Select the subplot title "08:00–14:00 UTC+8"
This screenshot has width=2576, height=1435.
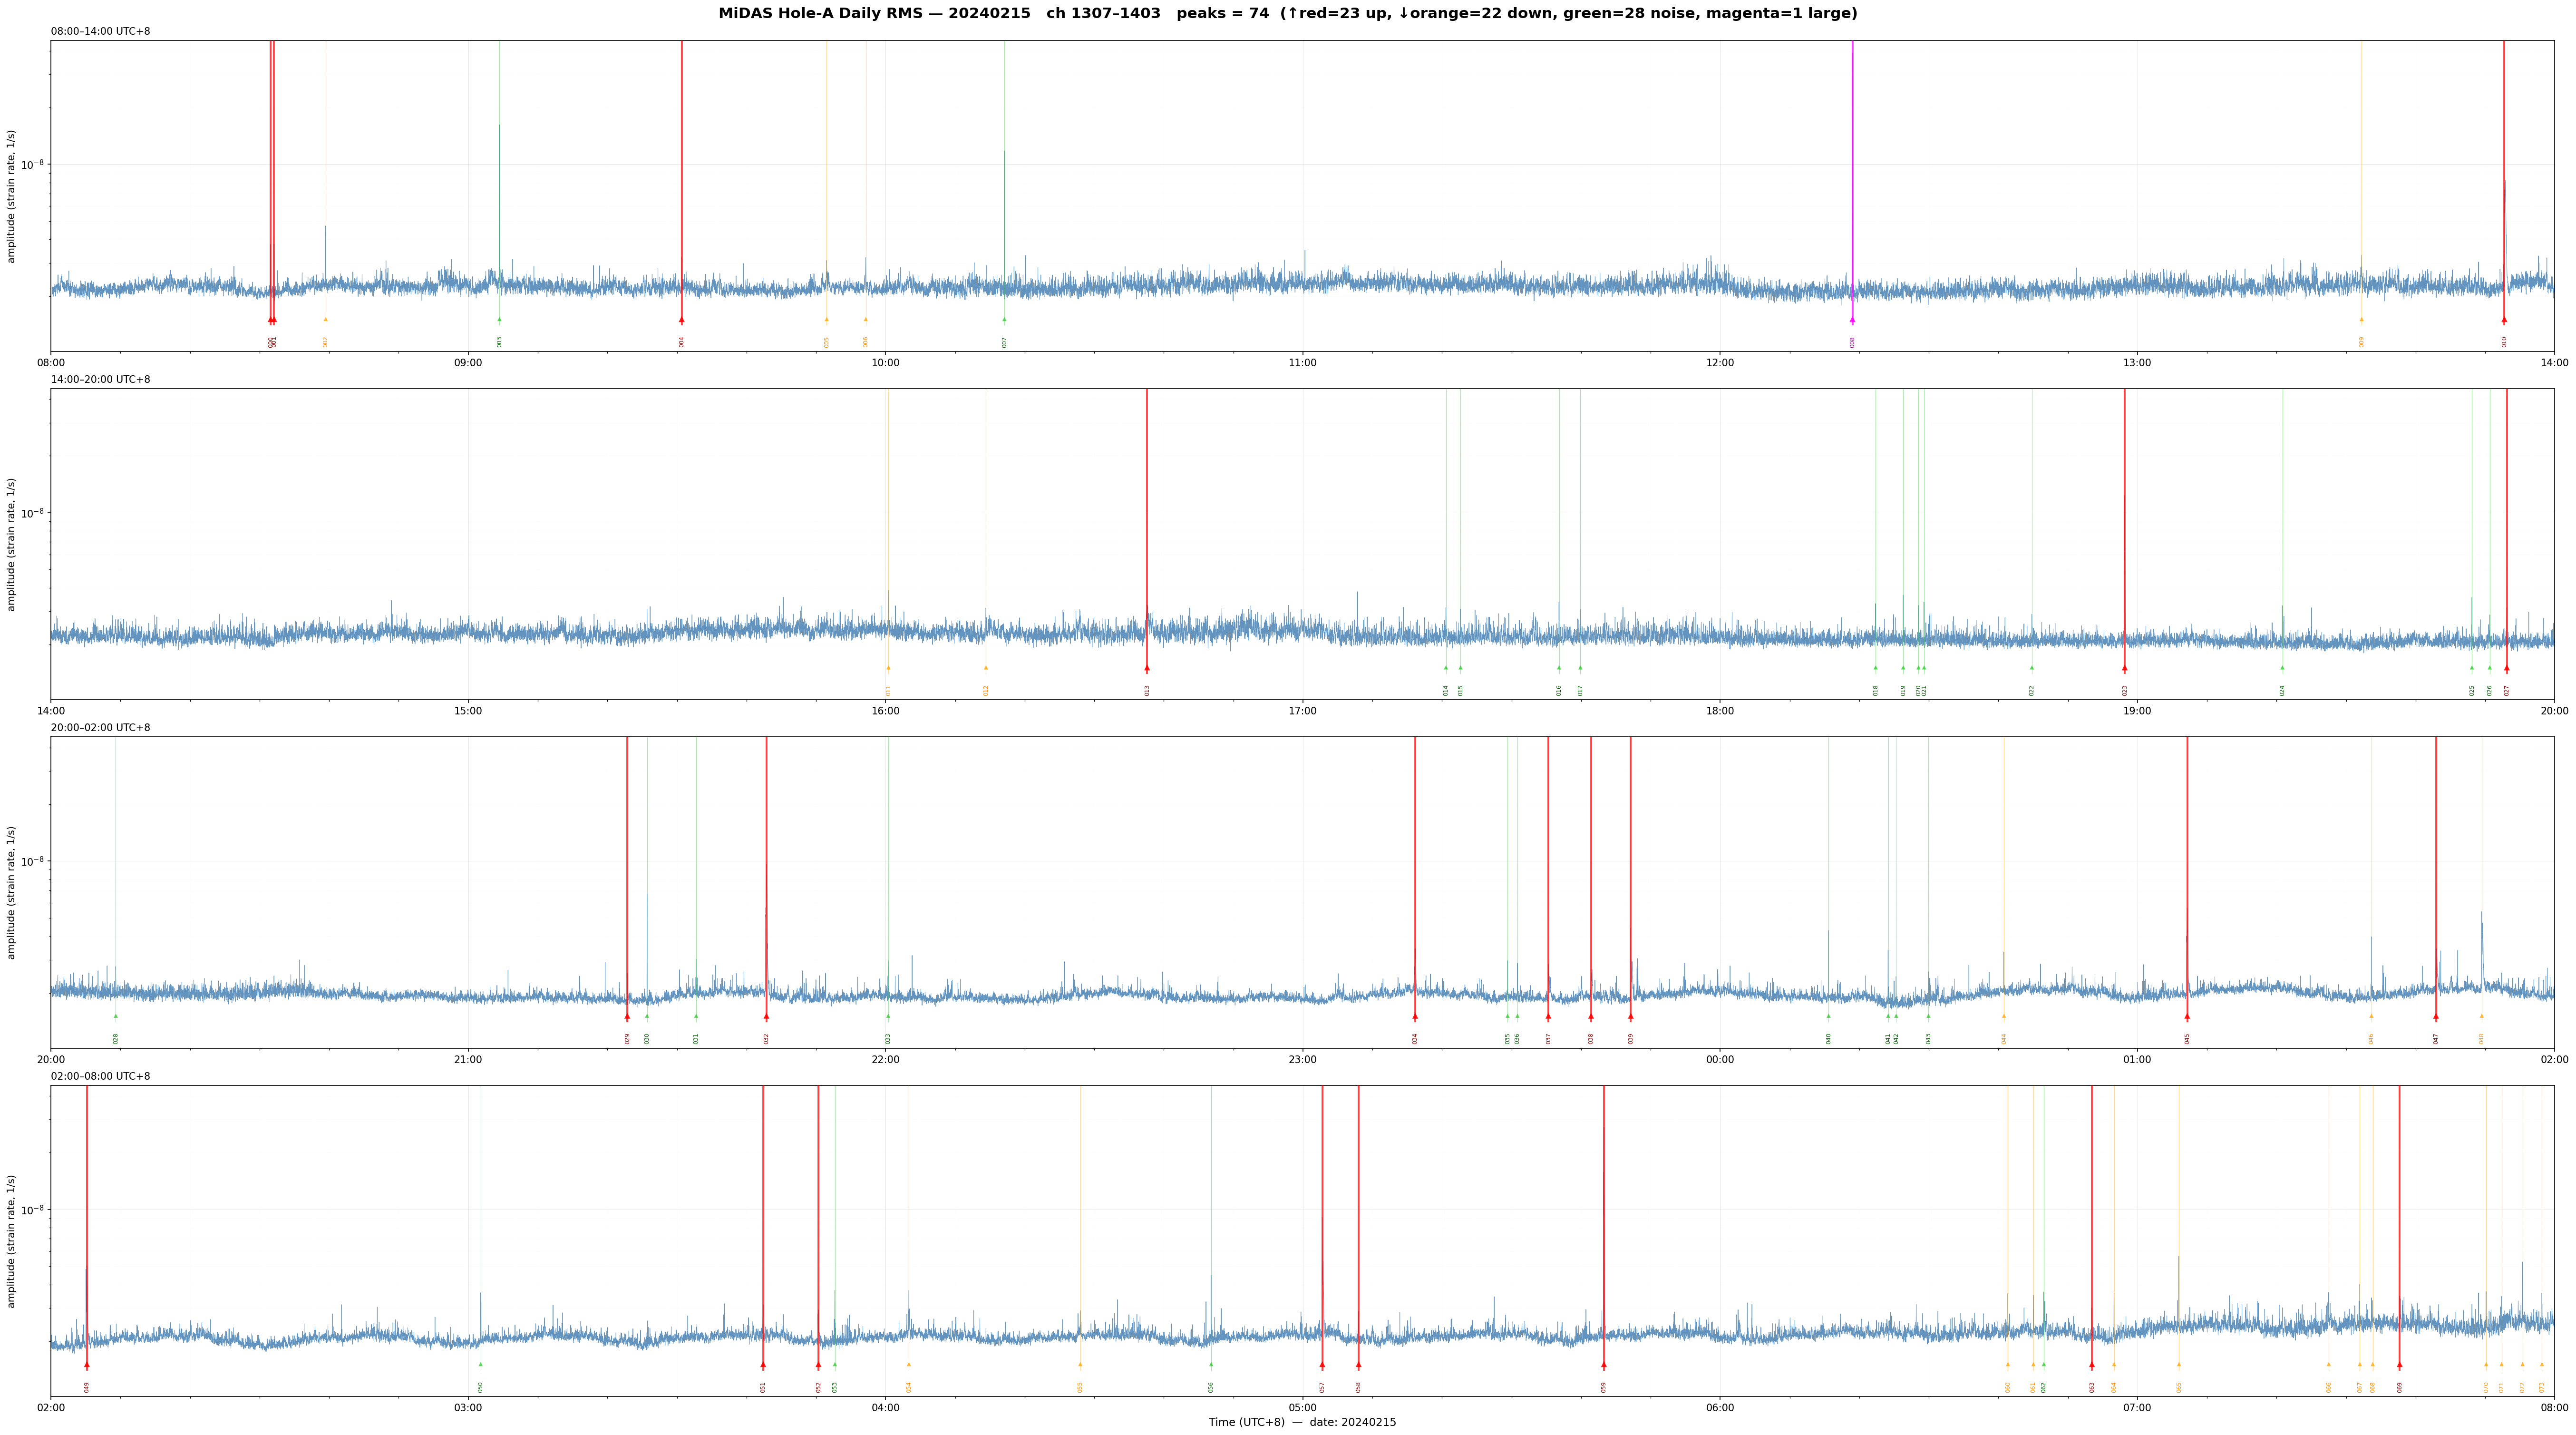101,32
